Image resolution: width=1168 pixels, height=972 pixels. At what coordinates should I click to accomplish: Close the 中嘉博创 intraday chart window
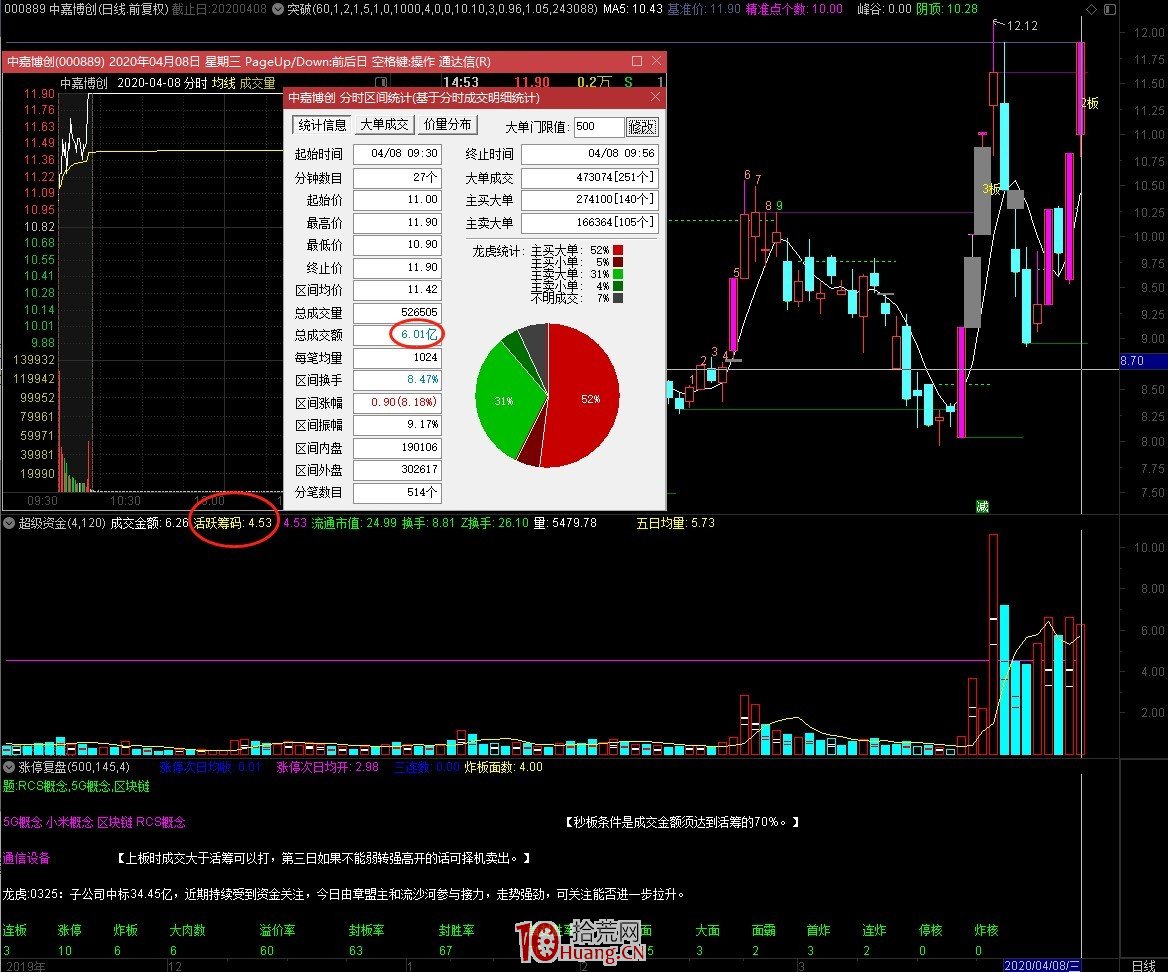(x=656, y=61)
